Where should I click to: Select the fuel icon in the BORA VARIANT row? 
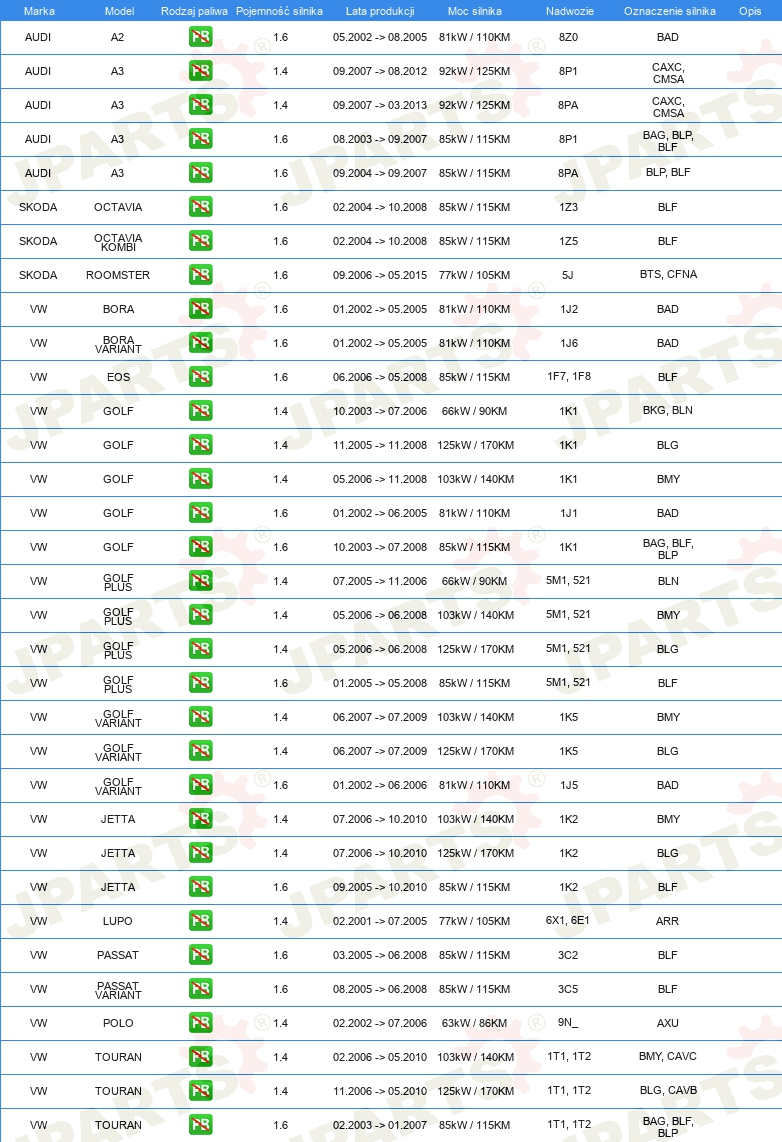[x=200, y=342]
